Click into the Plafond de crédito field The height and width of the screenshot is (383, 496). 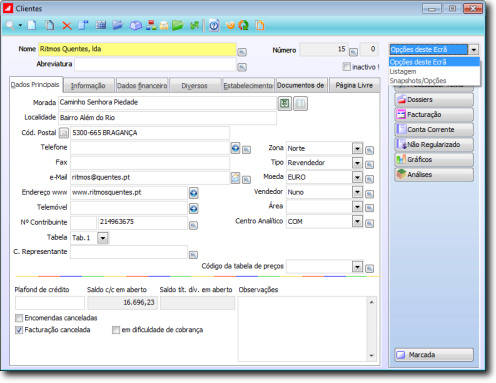point(50,303)
